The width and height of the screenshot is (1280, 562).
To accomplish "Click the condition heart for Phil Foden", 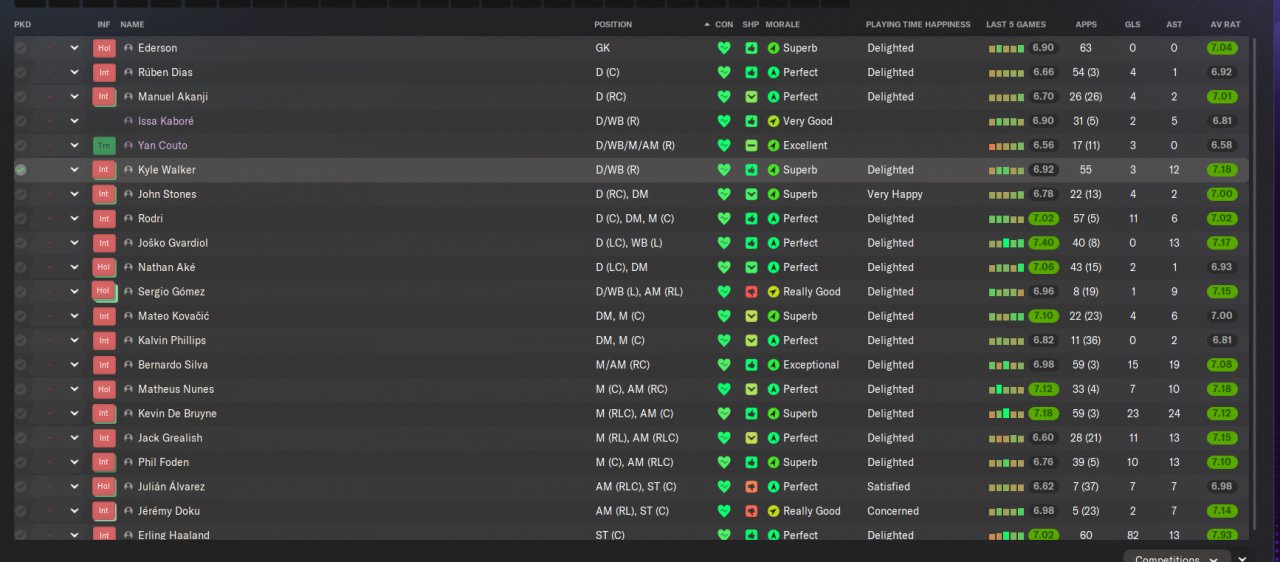I will click(724, 462).
